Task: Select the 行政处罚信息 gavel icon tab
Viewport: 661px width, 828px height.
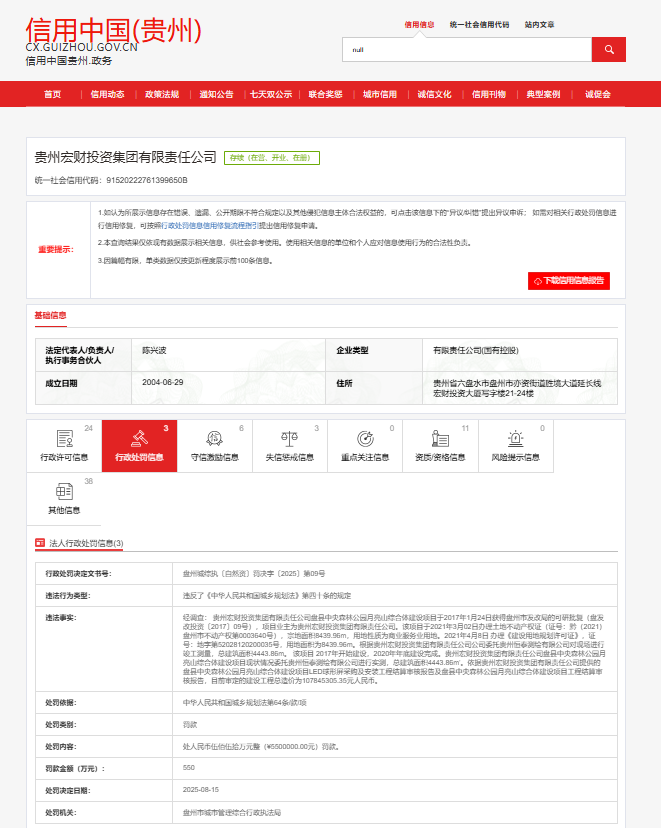Action: pyautogui.click(x=139, y=446)
